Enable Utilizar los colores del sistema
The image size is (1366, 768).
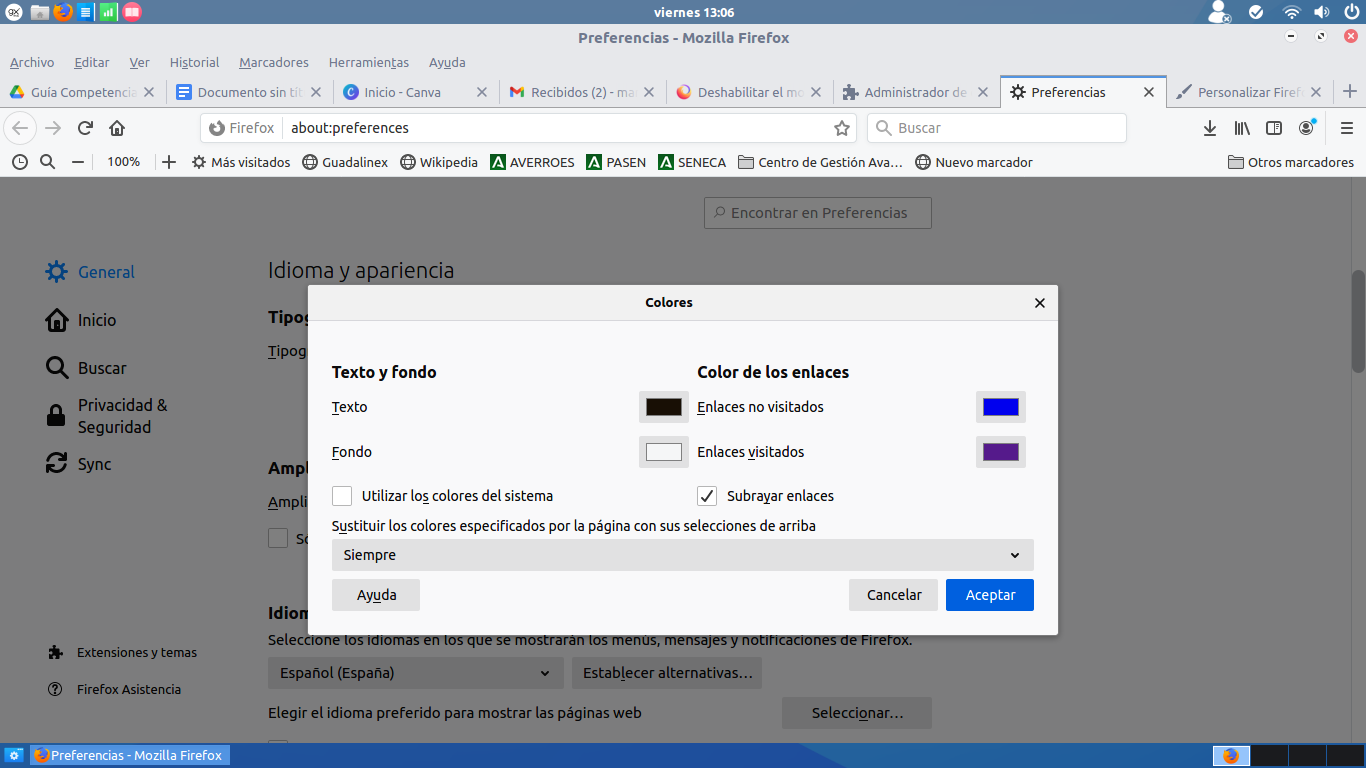(x=342, y=496)
